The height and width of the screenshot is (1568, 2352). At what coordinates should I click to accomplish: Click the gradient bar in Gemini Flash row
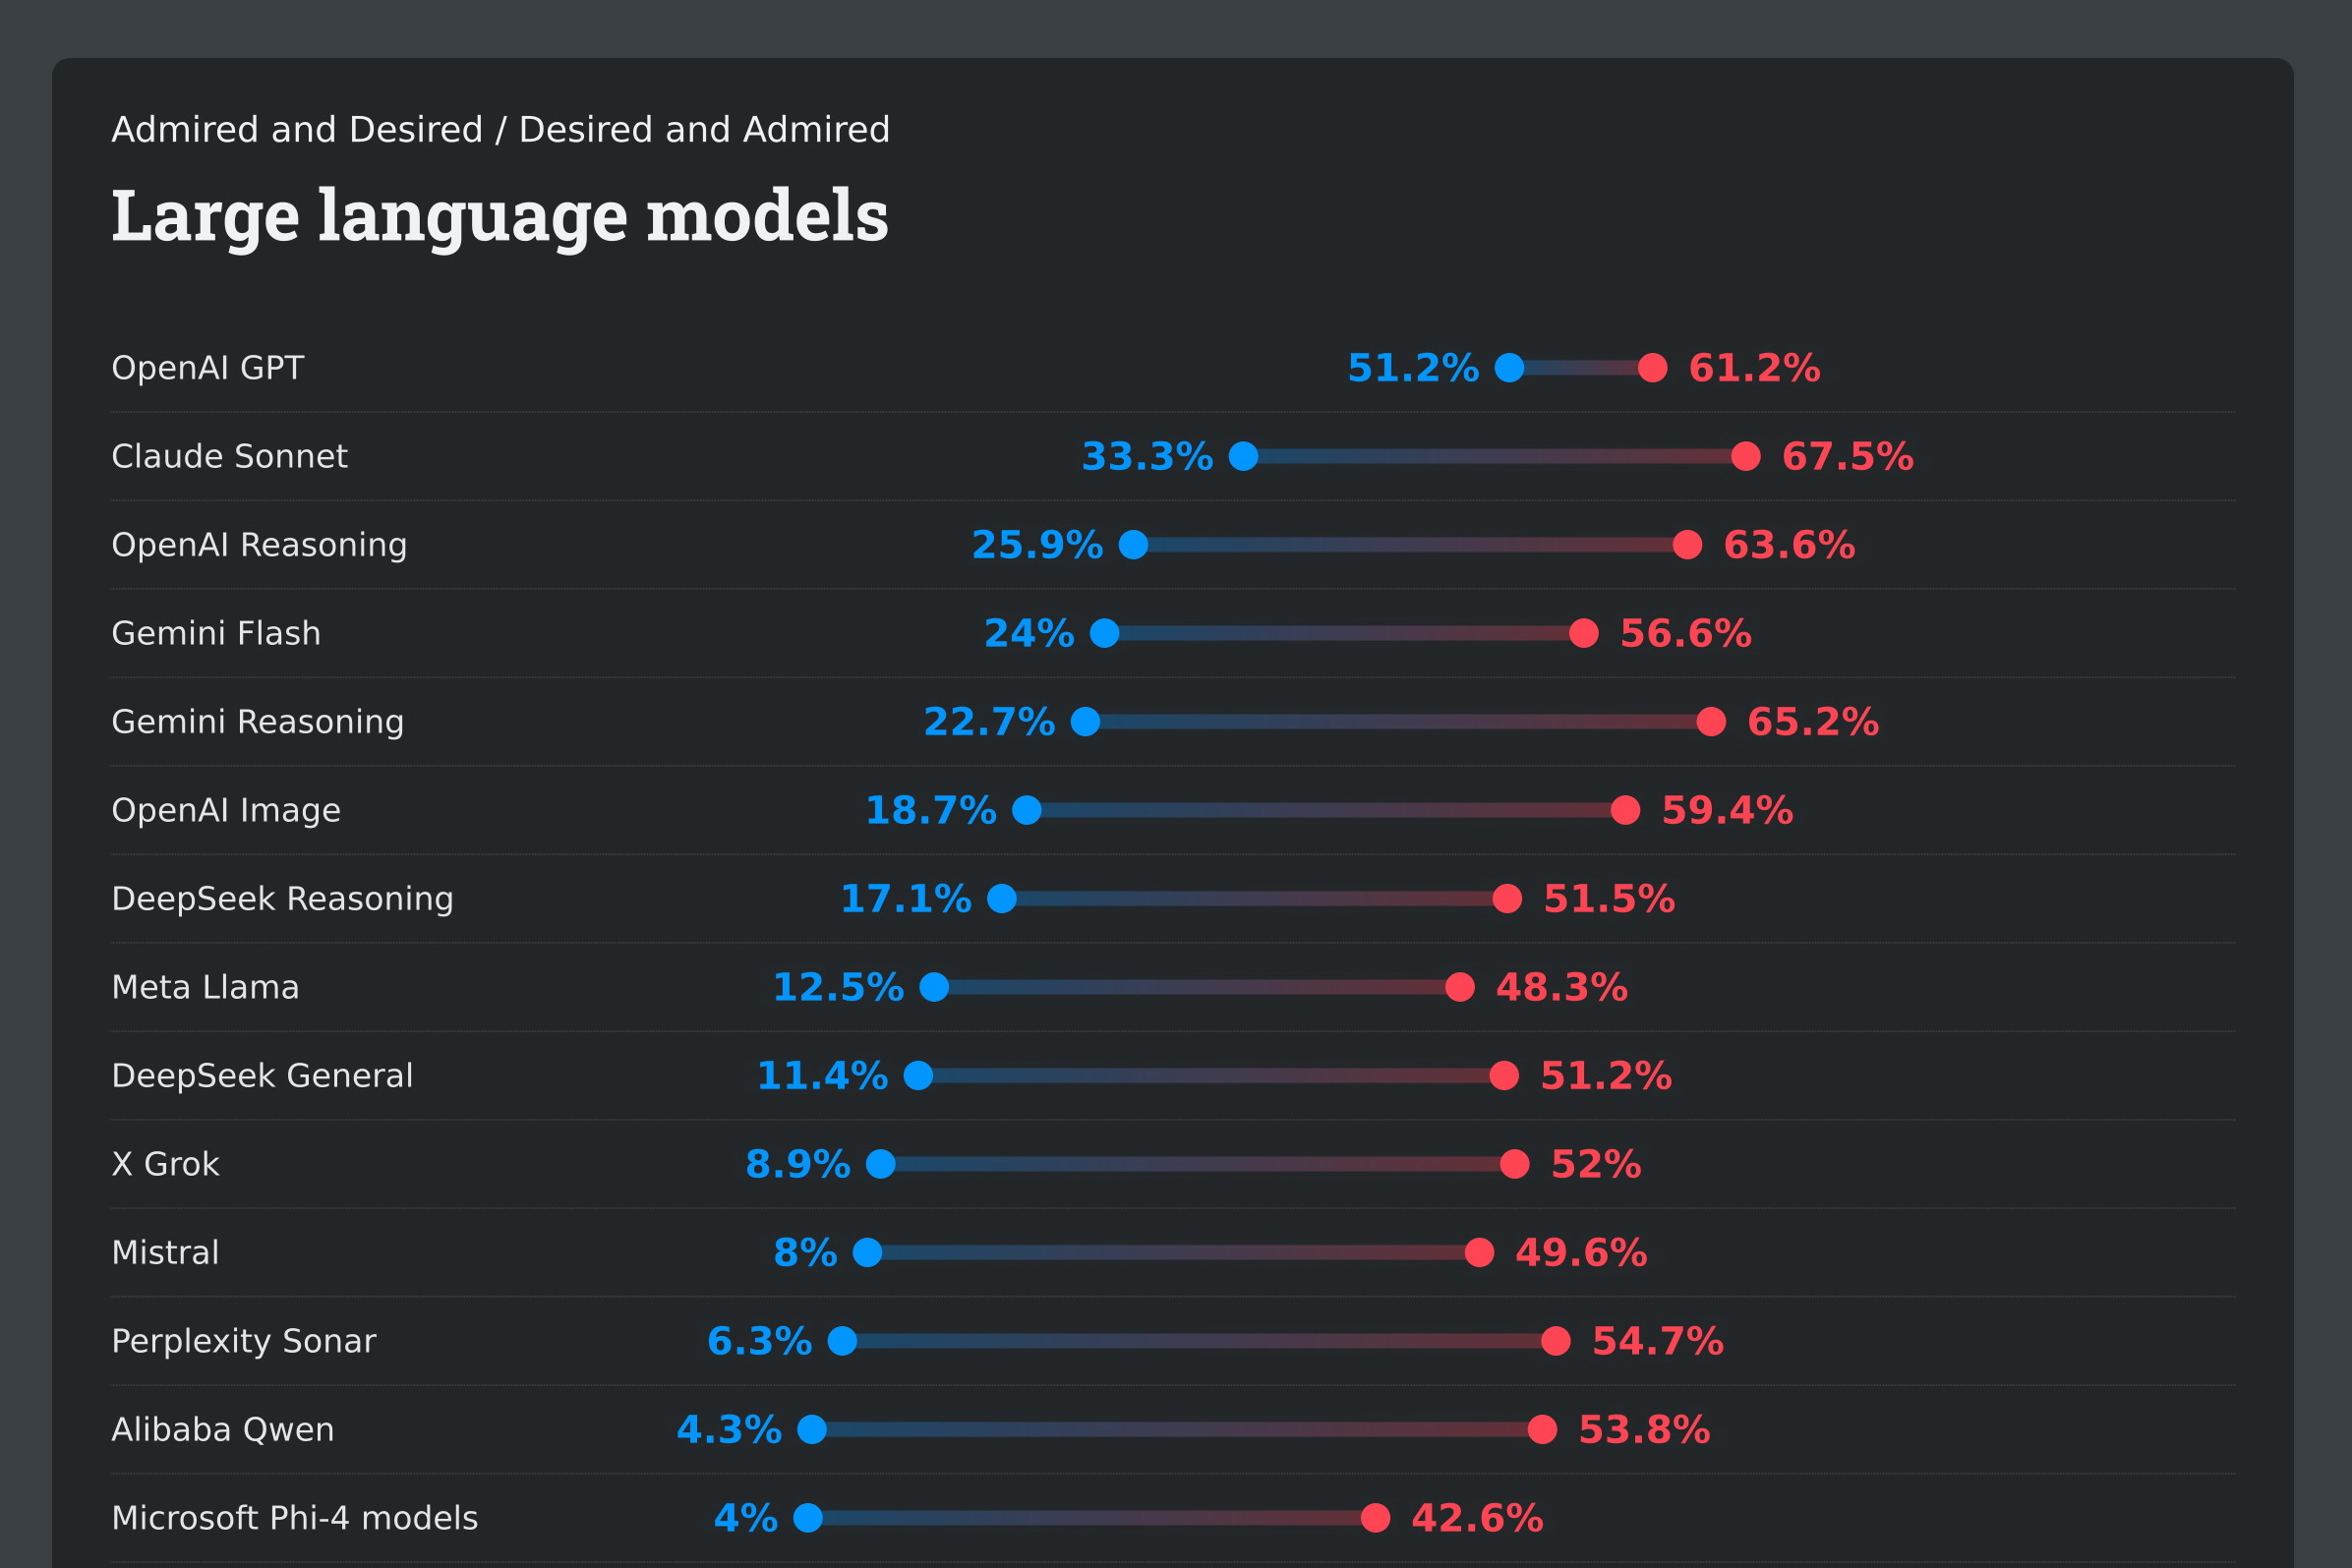pos(1344,633)
